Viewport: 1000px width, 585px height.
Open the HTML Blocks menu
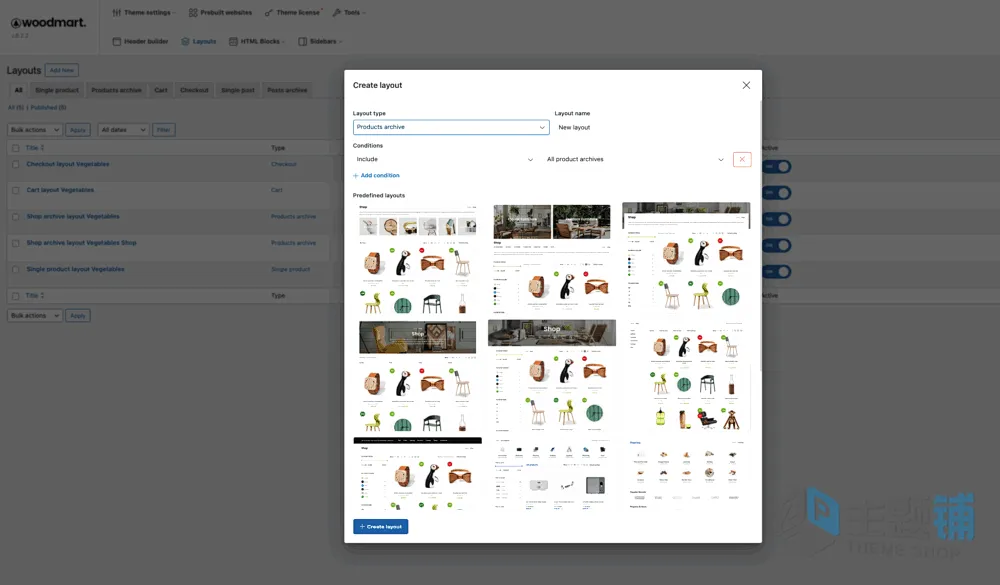[x=257, y=41]
